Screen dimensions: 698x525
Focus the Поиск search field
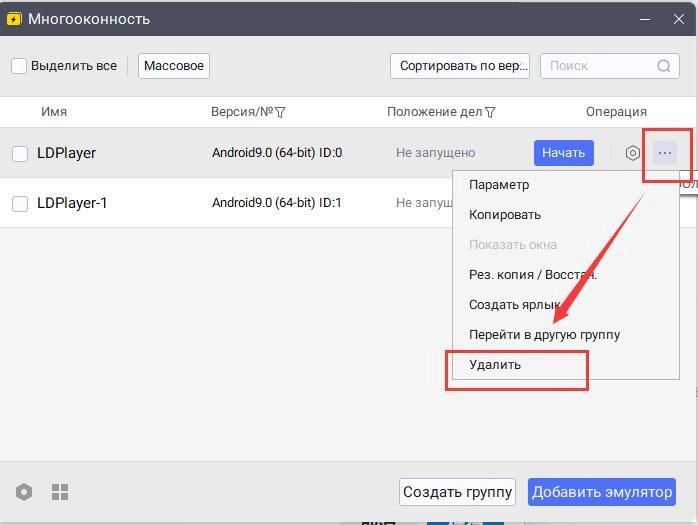tap(597, 66)
